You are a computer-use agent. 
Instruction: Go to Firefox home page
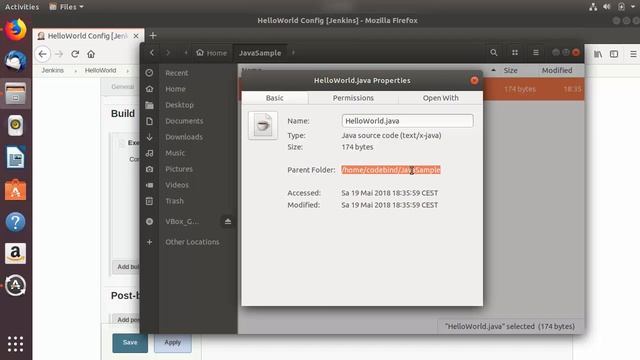pos(91,54)
